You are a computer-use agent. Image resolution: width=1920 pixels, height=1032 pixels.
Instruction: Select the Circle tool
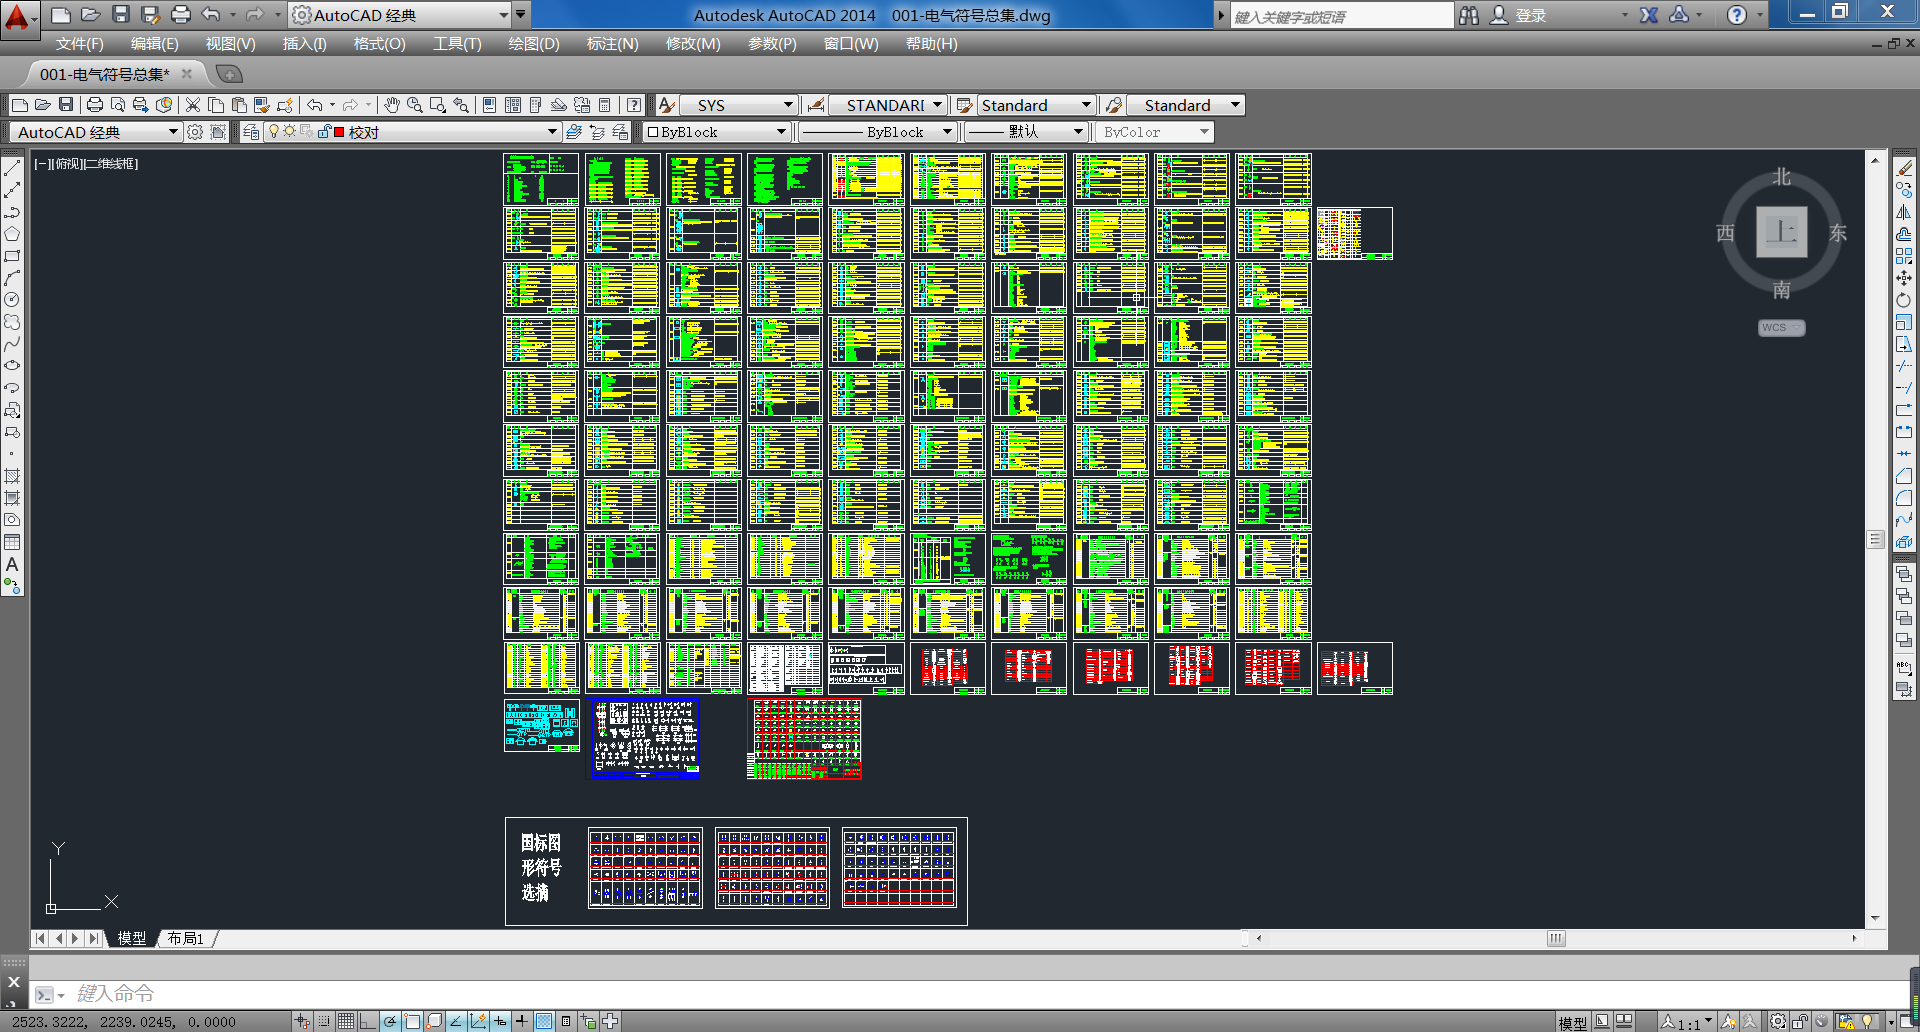click(x=12, y=300)
